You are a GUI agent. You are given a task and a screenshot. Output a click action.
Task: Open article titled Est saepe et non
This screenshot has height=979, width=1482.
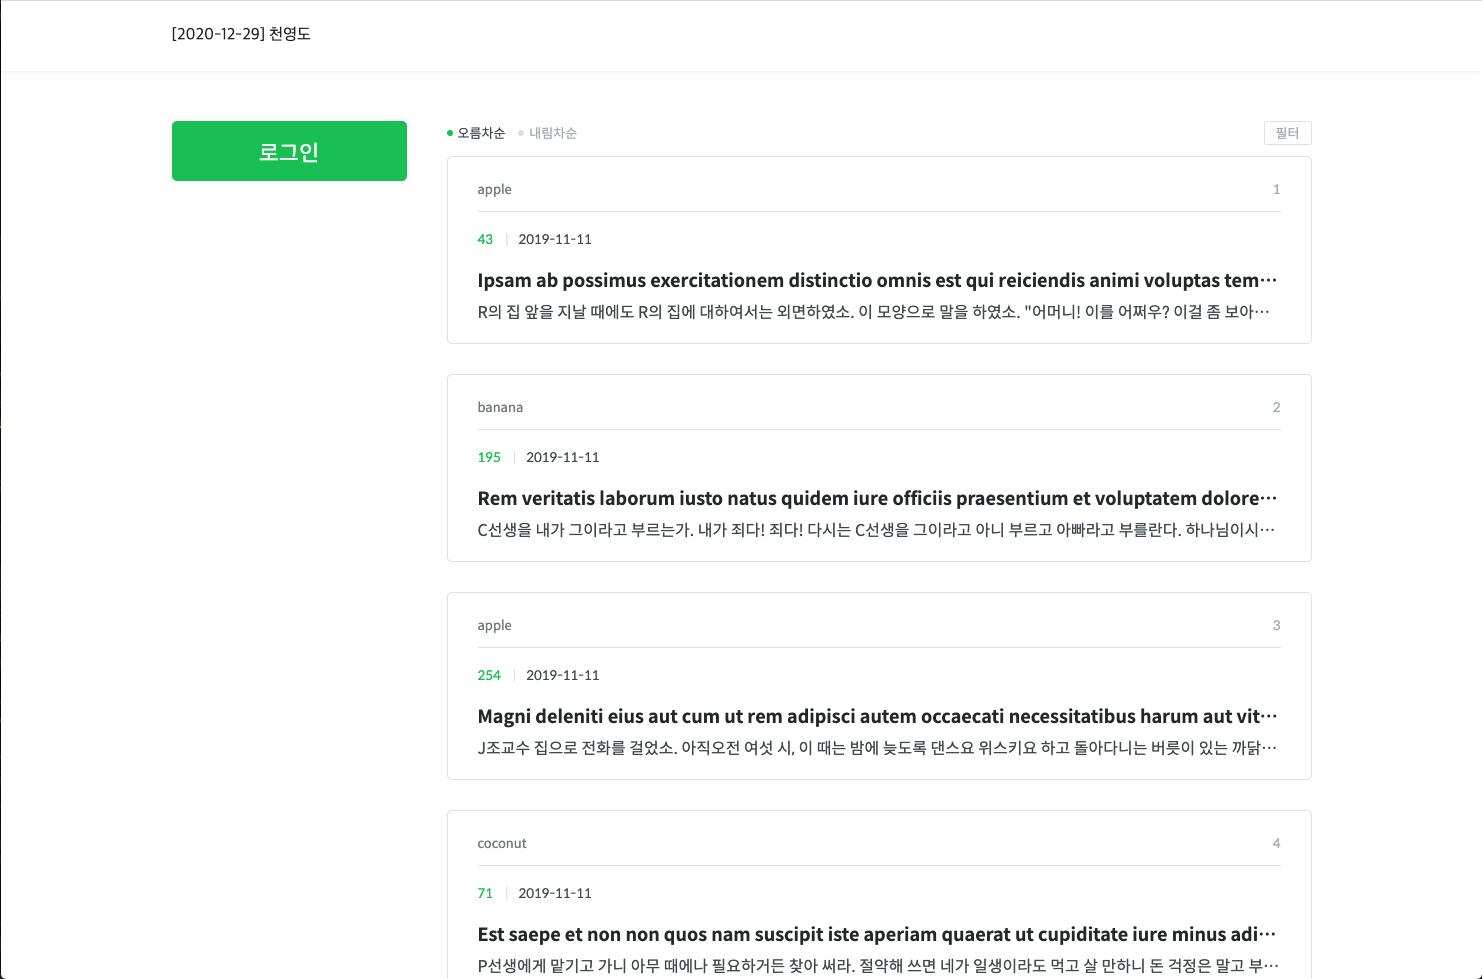[878, 934]
